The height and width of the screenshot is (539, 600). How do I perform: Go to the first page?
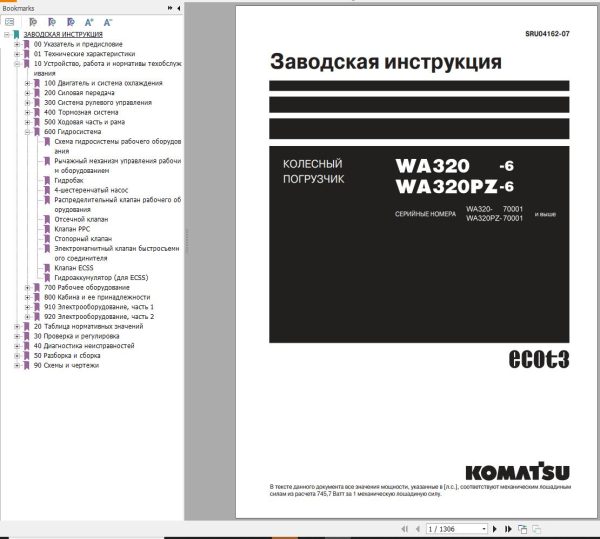point(404,529)
